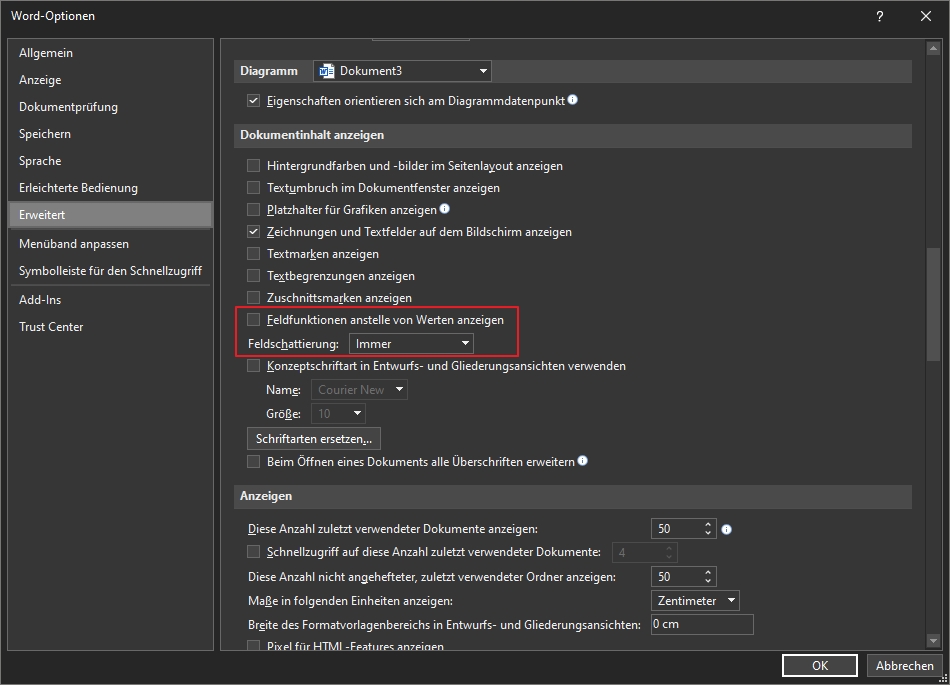Click info icon beside Platzhalter für Grafiken
Viewport: 950px width, 685px height.
[445, 209]
